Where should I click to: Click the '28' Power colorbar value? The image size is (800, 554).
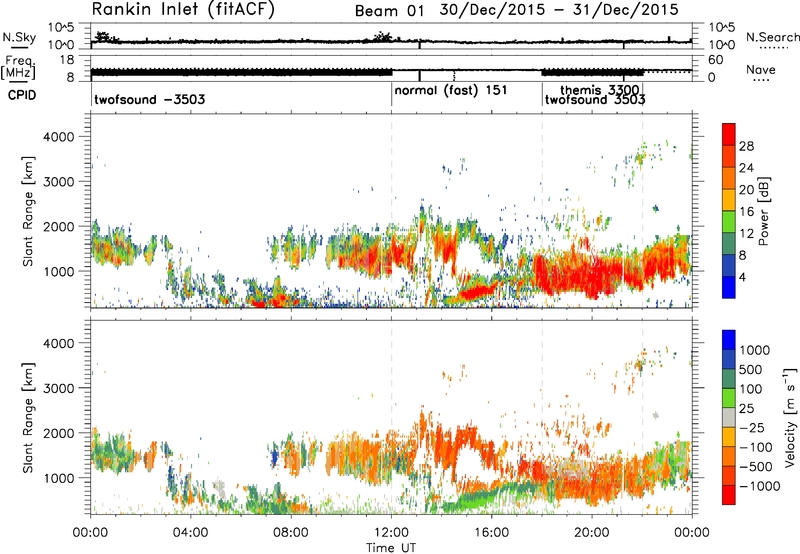click(746, 146)
